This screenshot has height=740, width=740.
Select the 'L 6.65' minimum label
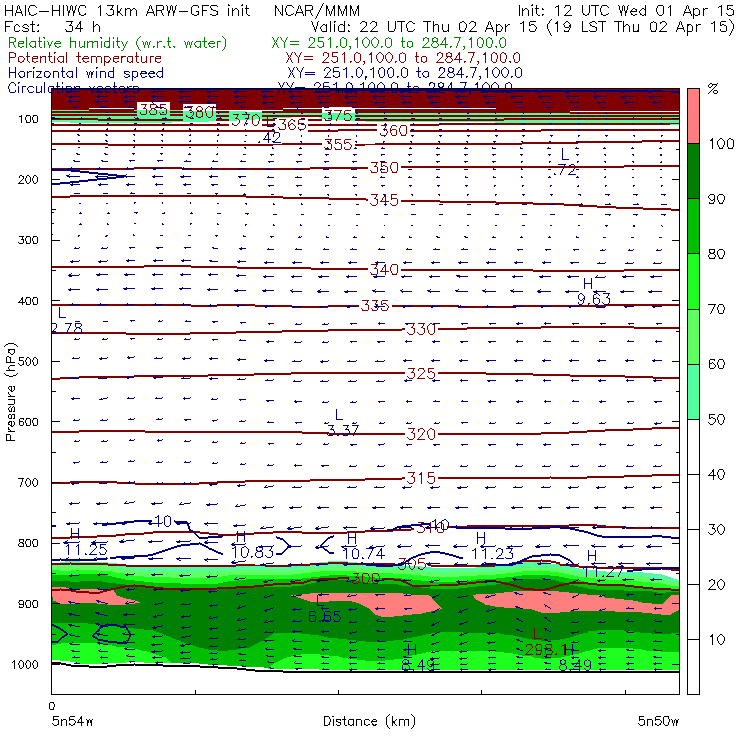(x=324, y=609)
